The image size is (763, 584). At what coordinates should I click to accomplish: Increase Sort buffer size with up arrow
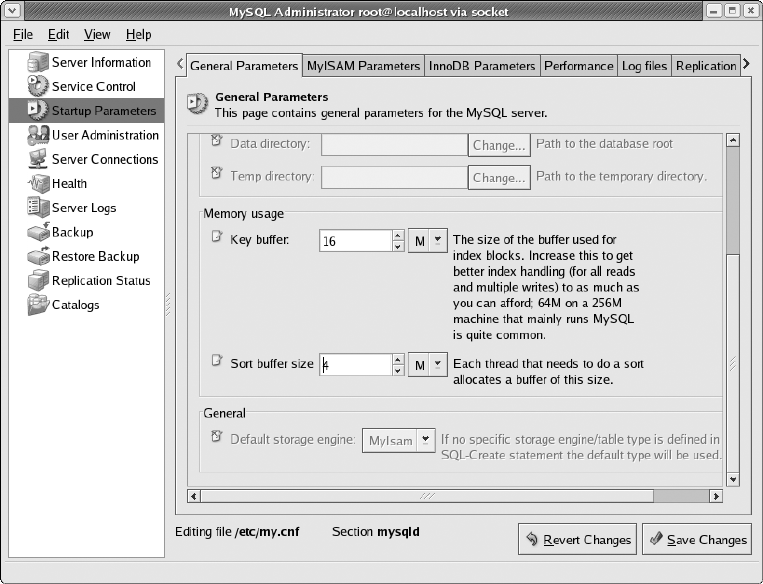[398, 360]
